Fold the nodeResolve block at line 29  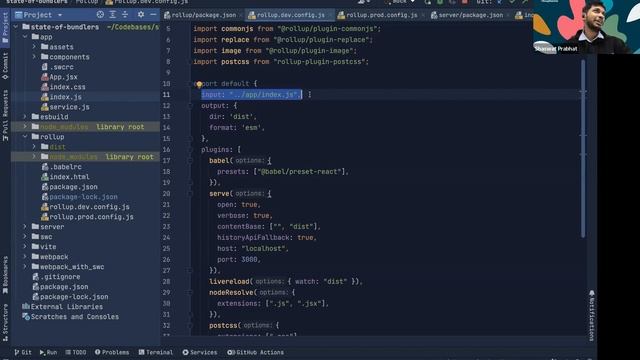(x=190, y=293)
